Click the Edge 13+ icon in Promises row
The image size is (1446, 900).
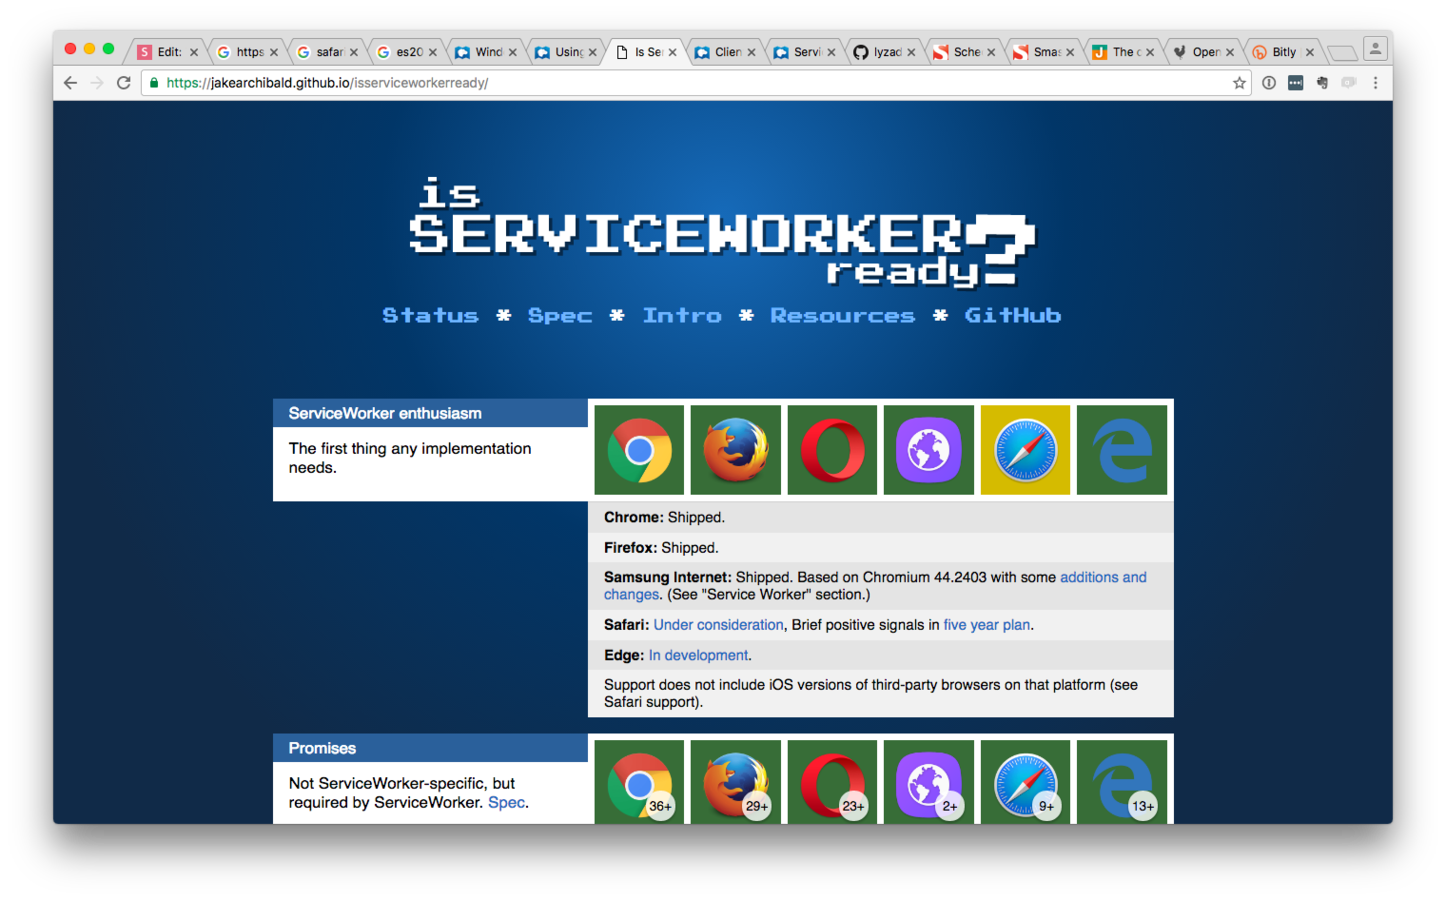click(1122, 782)
